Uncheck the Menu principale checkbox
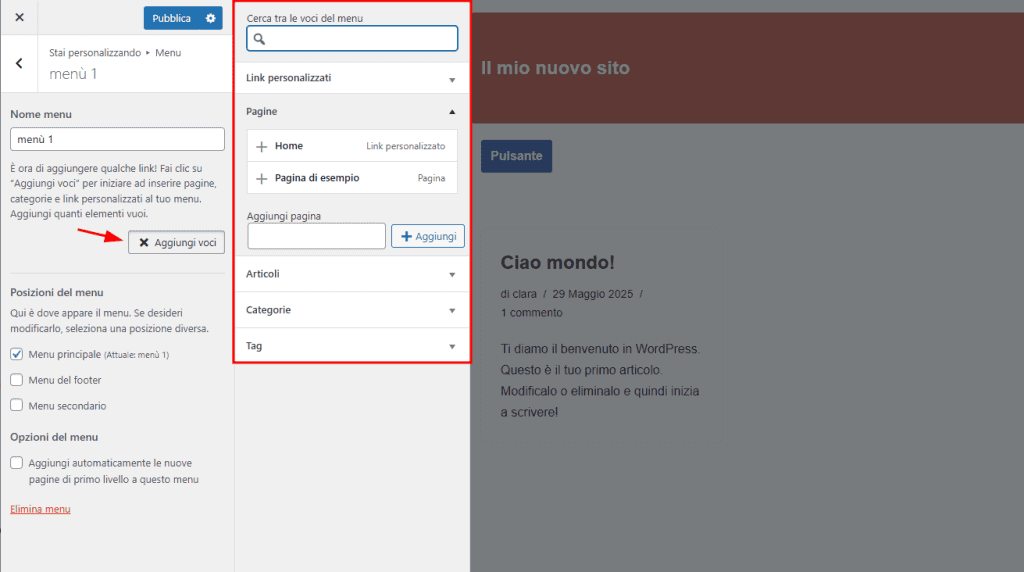1024x572 pixels. 16,354
